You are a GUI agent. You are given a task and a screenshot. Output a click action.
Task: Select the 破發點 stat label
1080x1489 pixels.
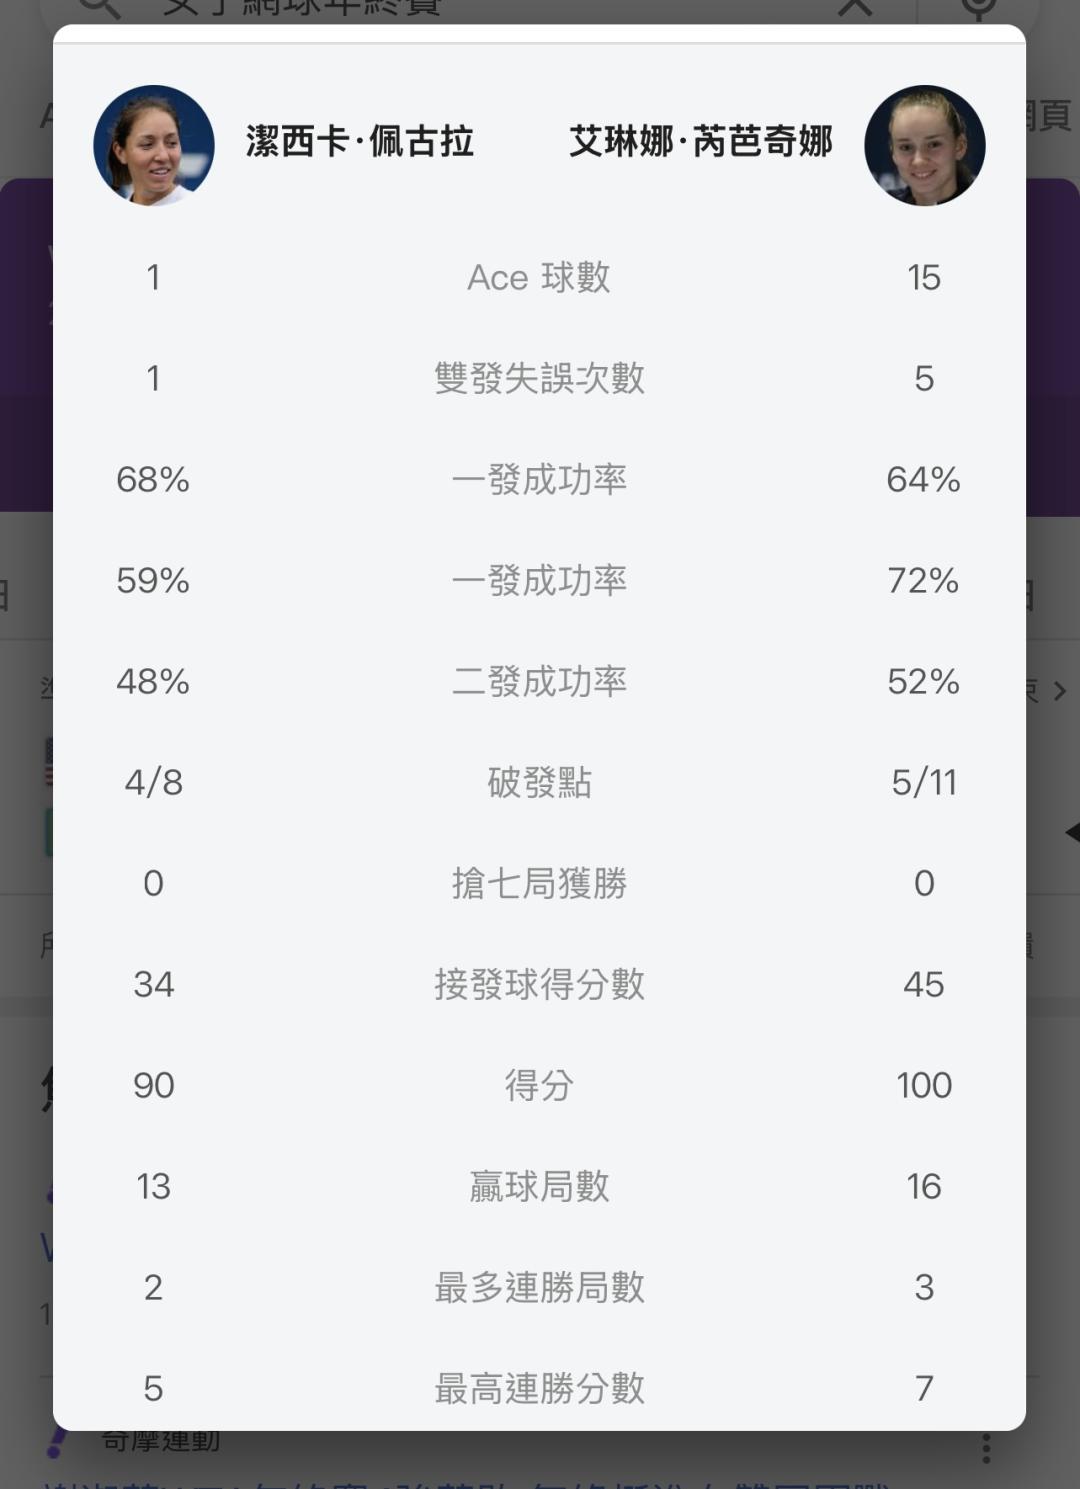pyautogui.click(x=539, y=783)
